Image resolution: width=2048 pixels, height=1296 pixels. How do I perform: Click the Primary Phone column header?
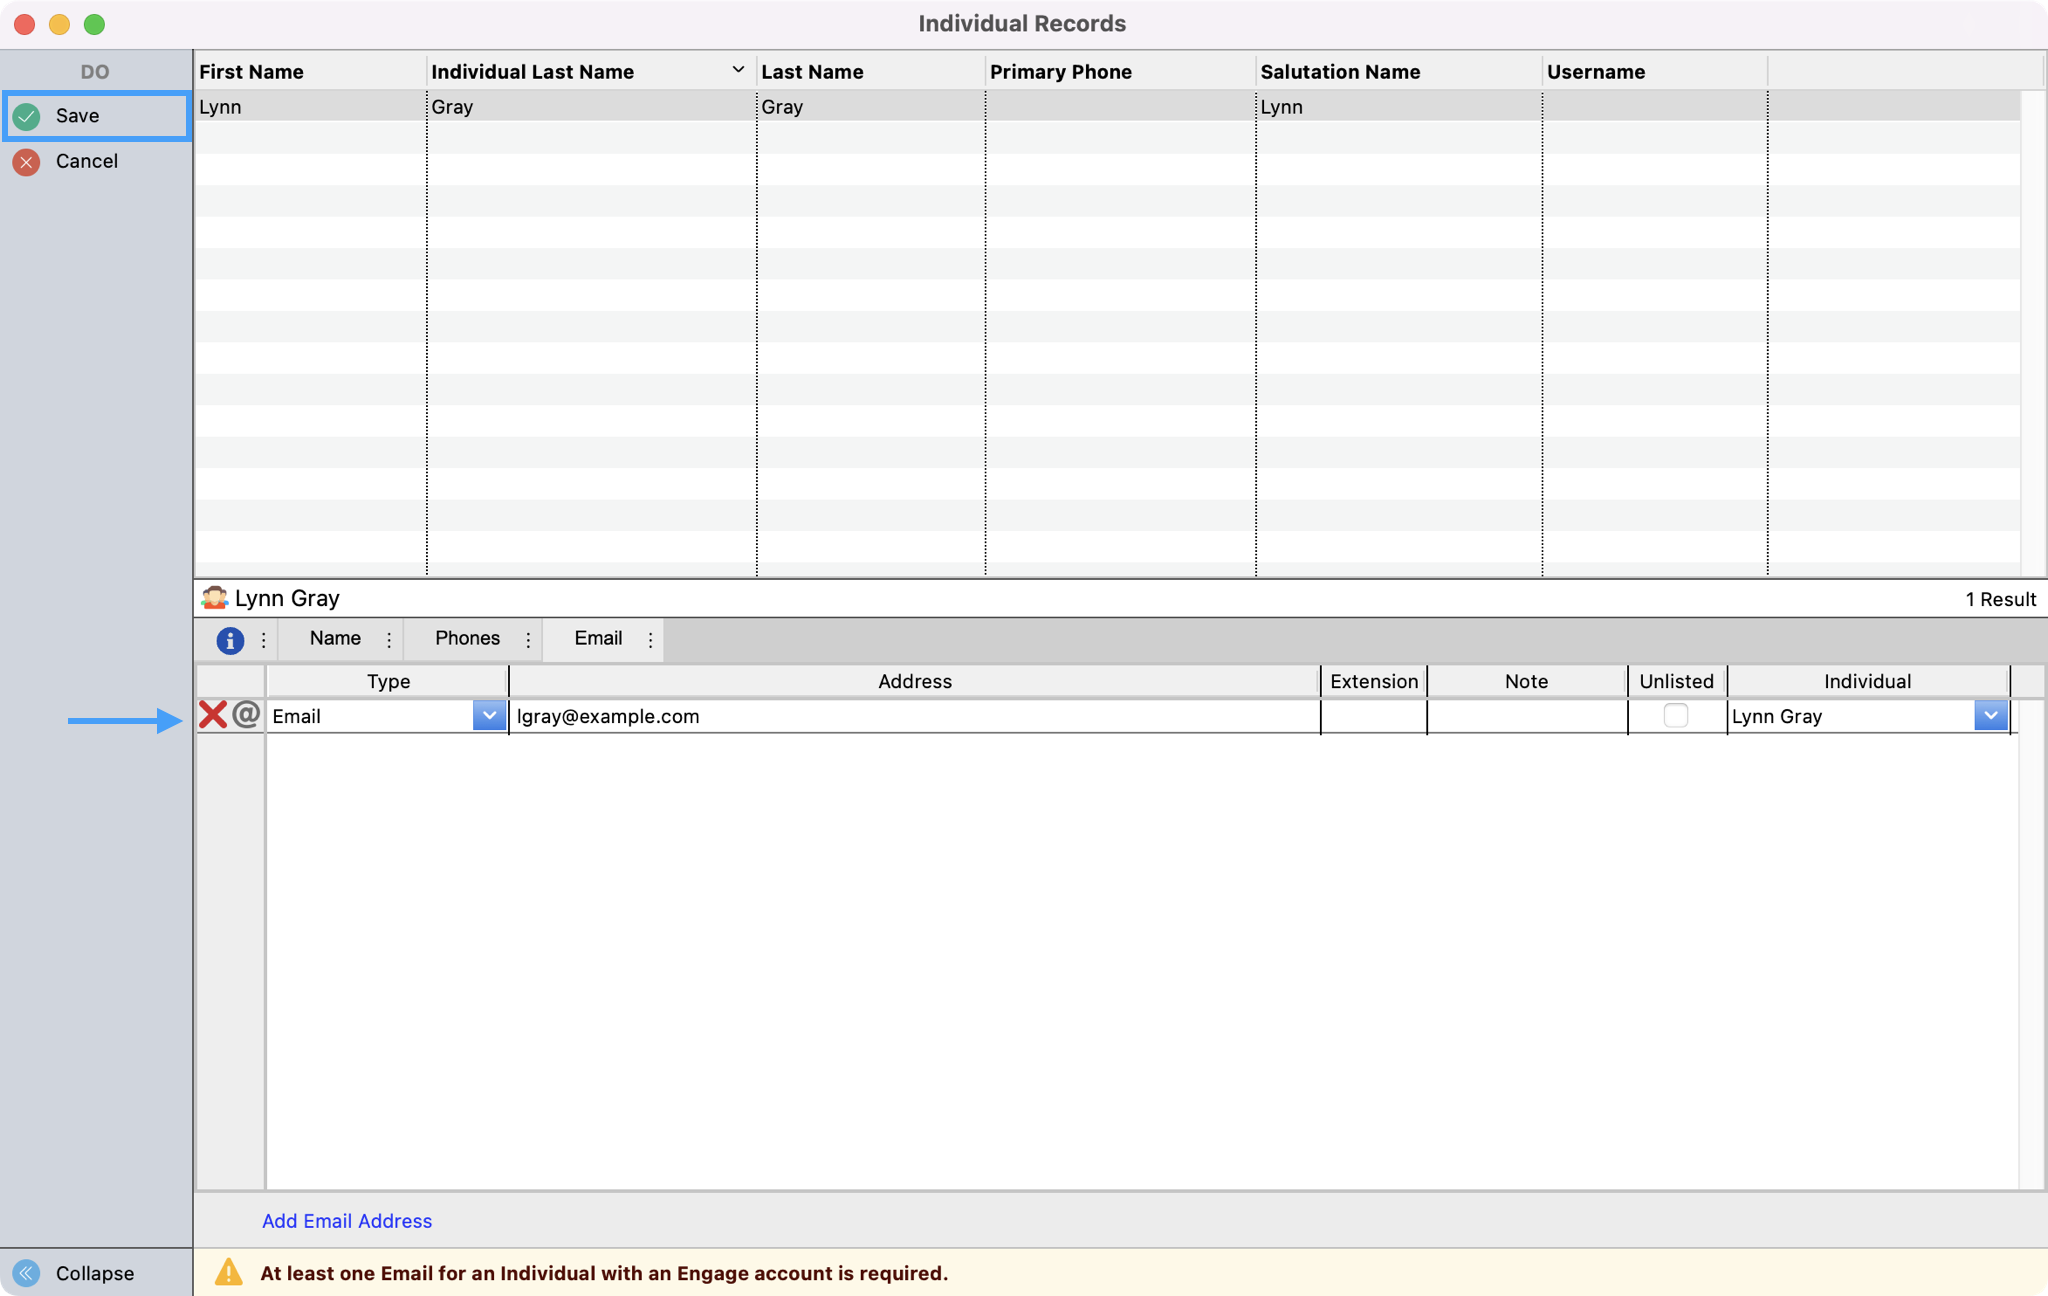click(1061, 72)
